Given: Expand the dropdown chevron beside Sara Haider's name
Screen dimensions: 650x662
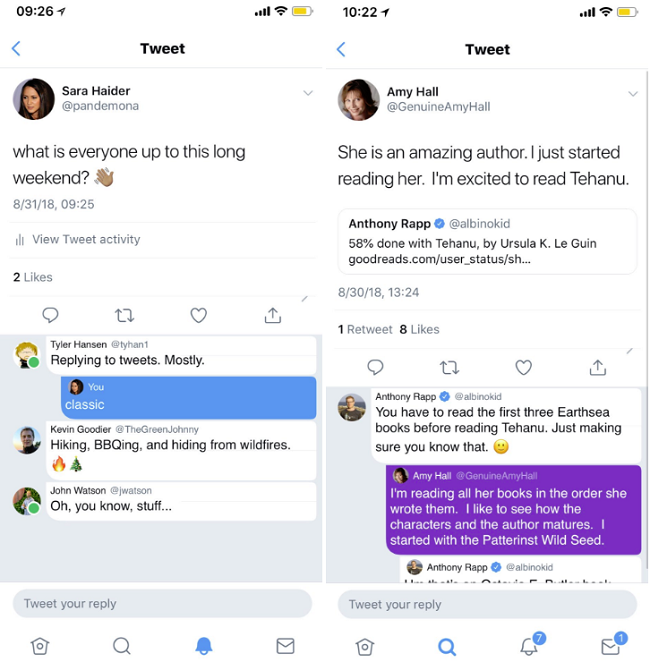Looking at the screenshot, I should (308, 93).
